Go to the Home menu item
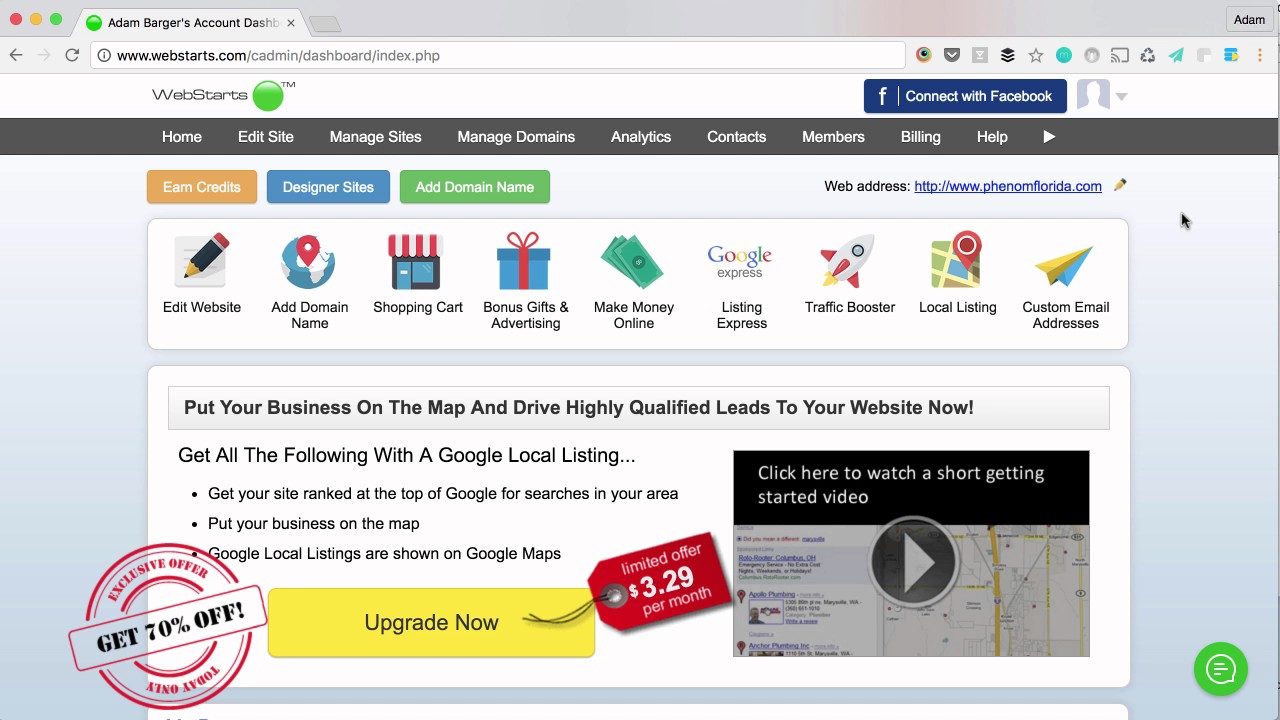Viewport: 1280px width, 720px height. point(182,137)
